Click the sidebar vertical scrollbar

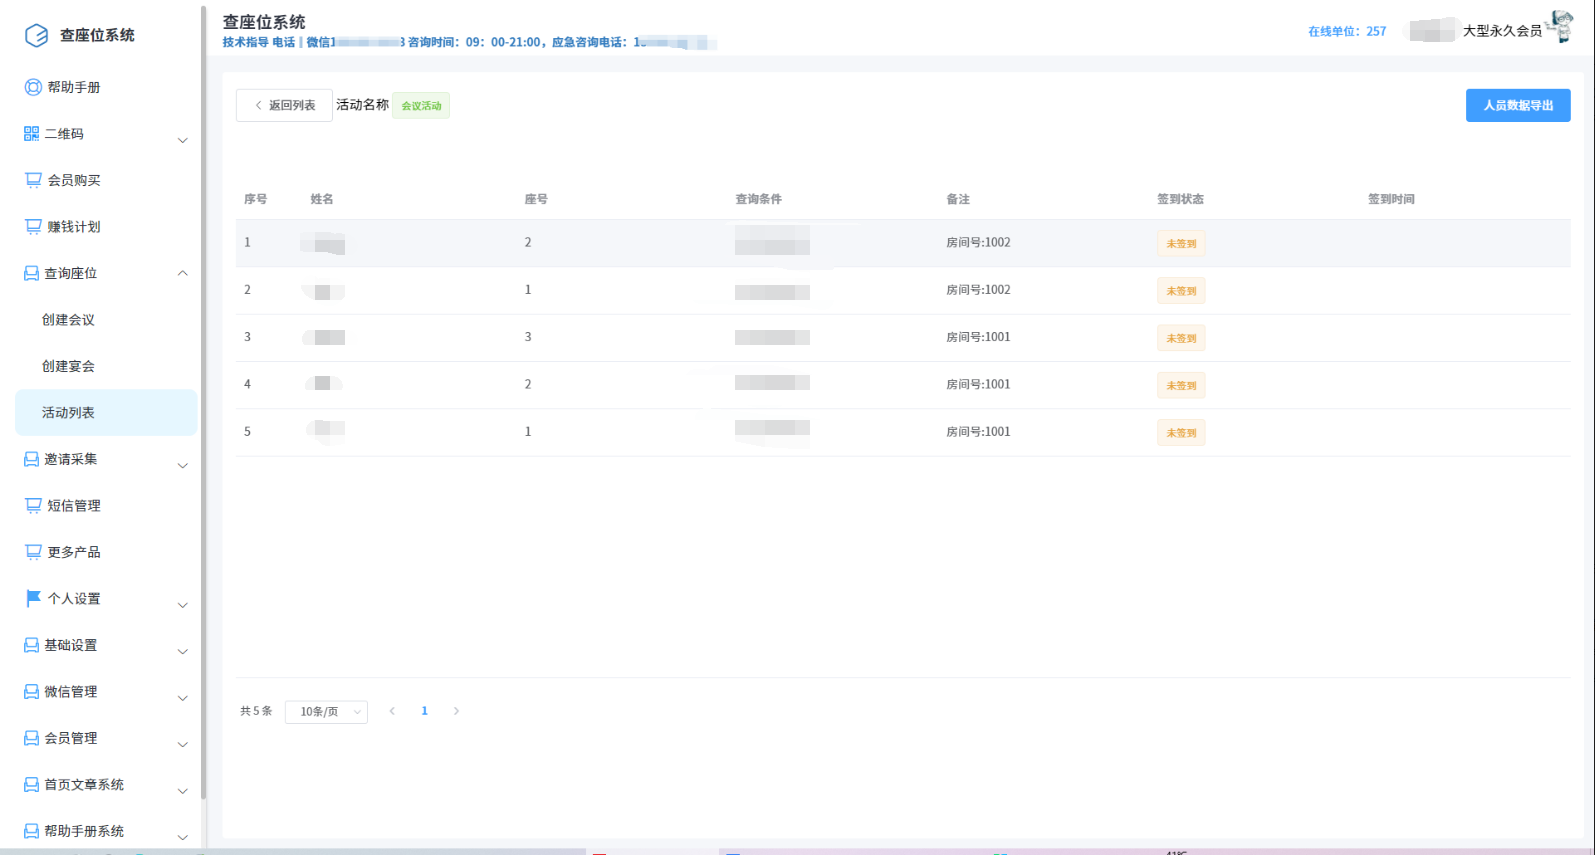point(204,400)
